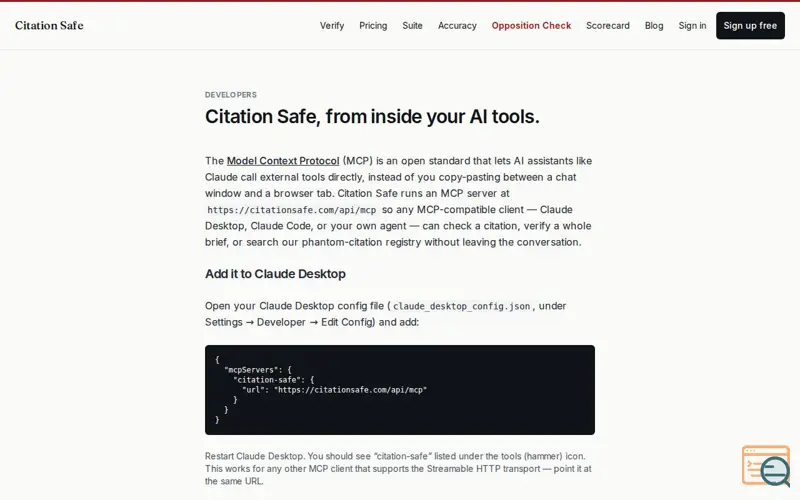Click the floating inspector widget icon
Image resolution: width=800 pixels, height=500 pixels.
[766, 465]
